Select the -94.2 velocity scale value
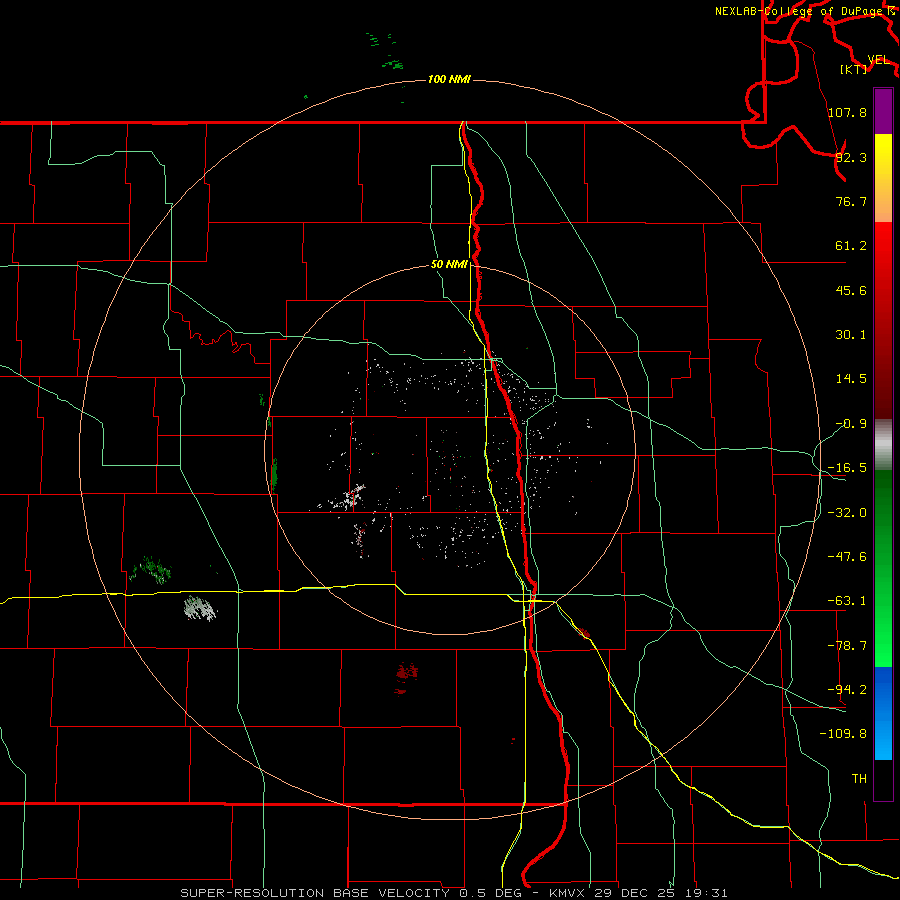Image resolution: width=900 pixels, height=900 pixels. (847, 690)
